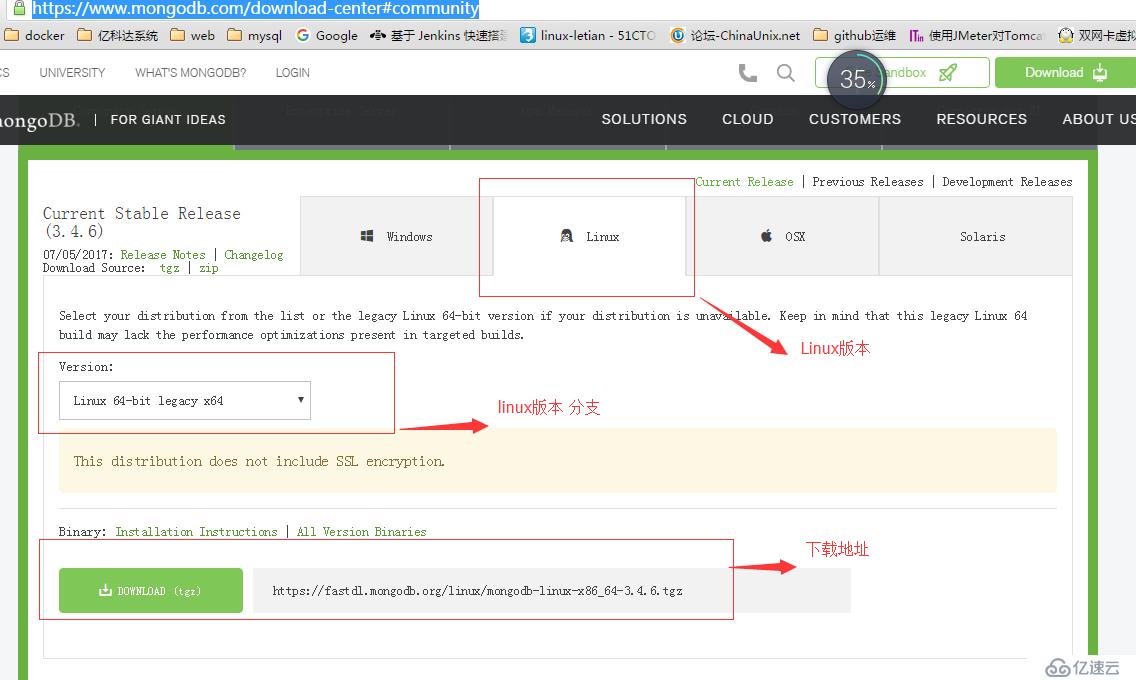Open the docker bookmark folder
Screen dimensions: 1136x680
pos(35,35)
